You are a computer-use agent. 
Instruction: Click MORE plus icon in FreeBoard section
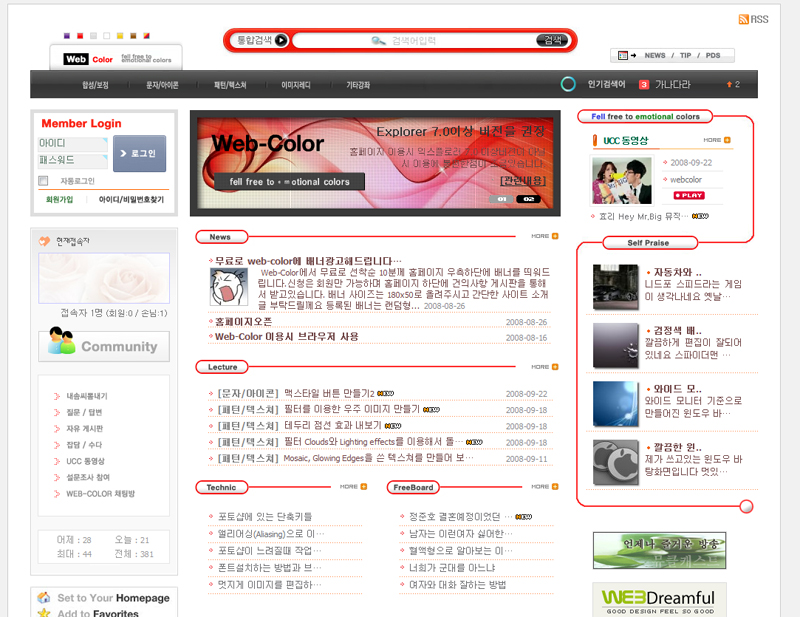[x=555, y=486]
